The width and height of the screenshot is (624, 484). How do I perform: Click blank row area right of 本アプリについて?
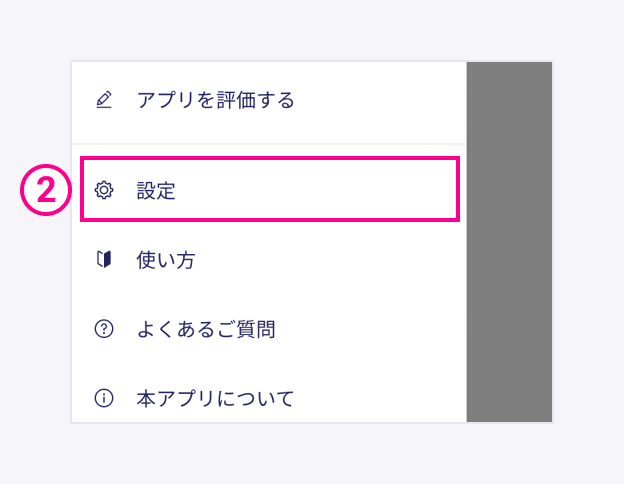tap(380, 398)
